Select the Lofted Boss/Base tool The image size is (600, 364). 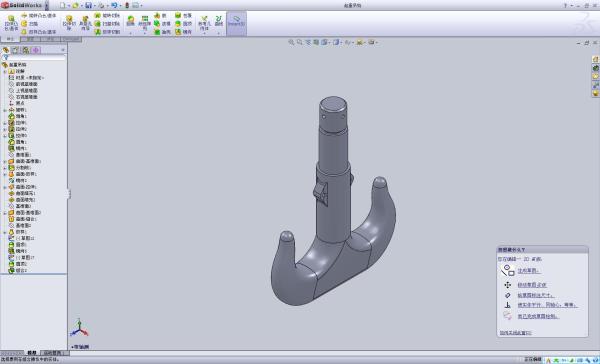[x=38, y=32]
